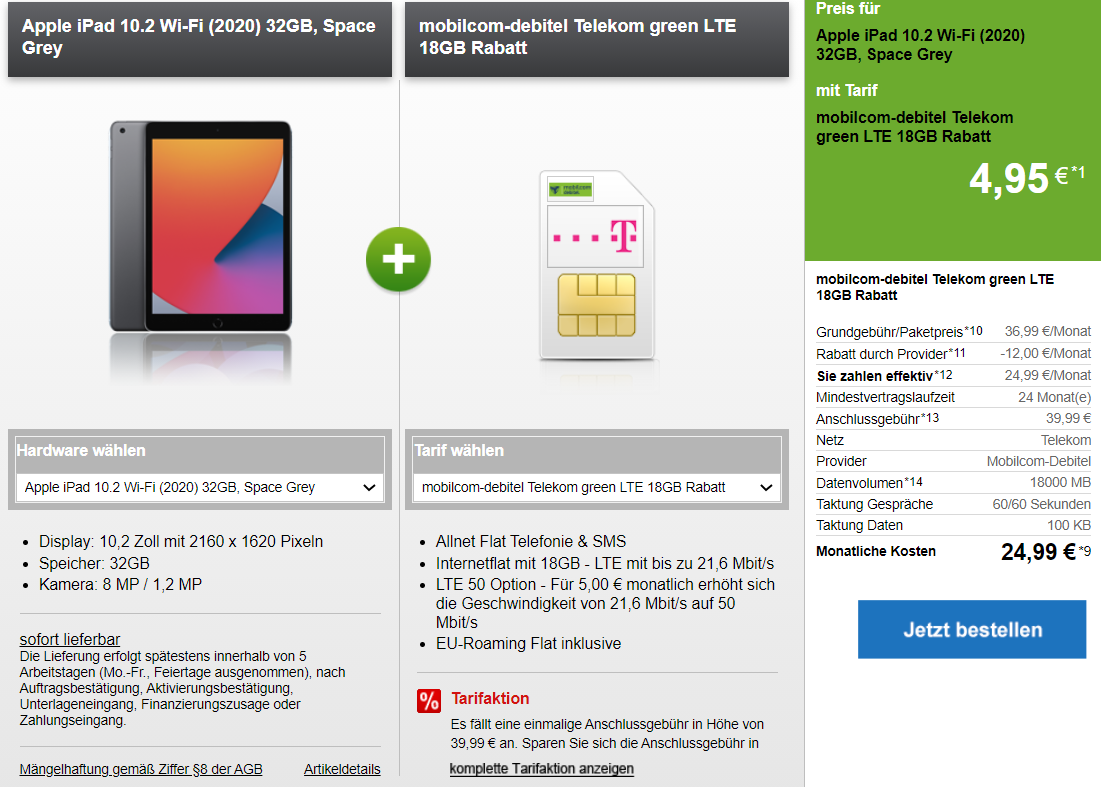Click the Apple iPad 10.2 Wi-Fi header bar
Image resolution: width=1101 pixels, height=787 pixels.
200,39
